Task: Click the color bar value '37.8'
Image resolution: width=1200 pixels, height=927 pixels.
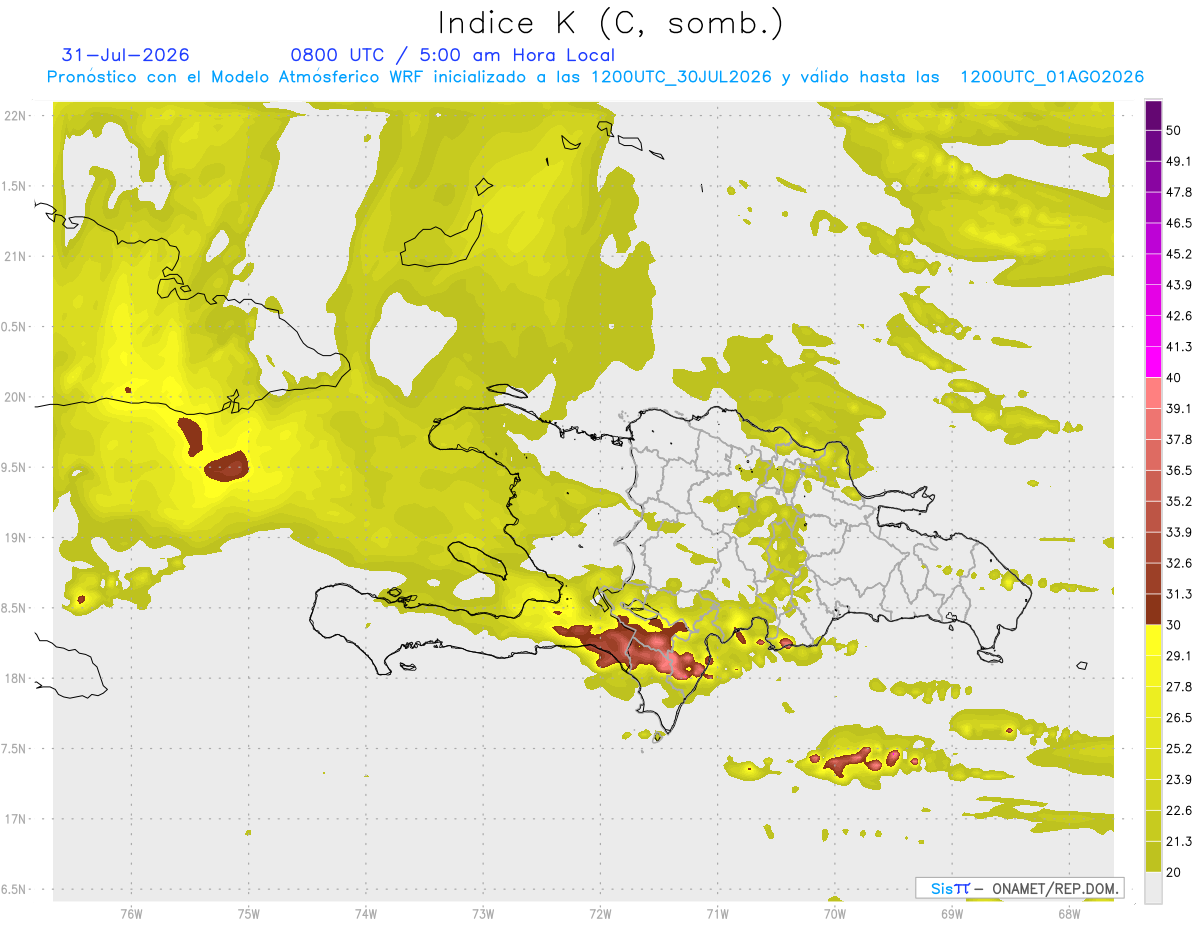Action: click(1179, 439)
